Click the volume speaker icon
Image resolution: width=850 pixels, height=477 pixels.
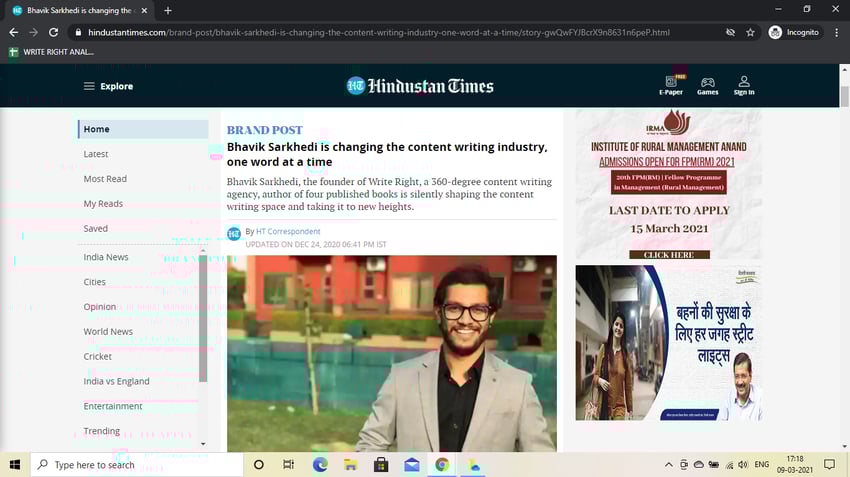(743, 465)
